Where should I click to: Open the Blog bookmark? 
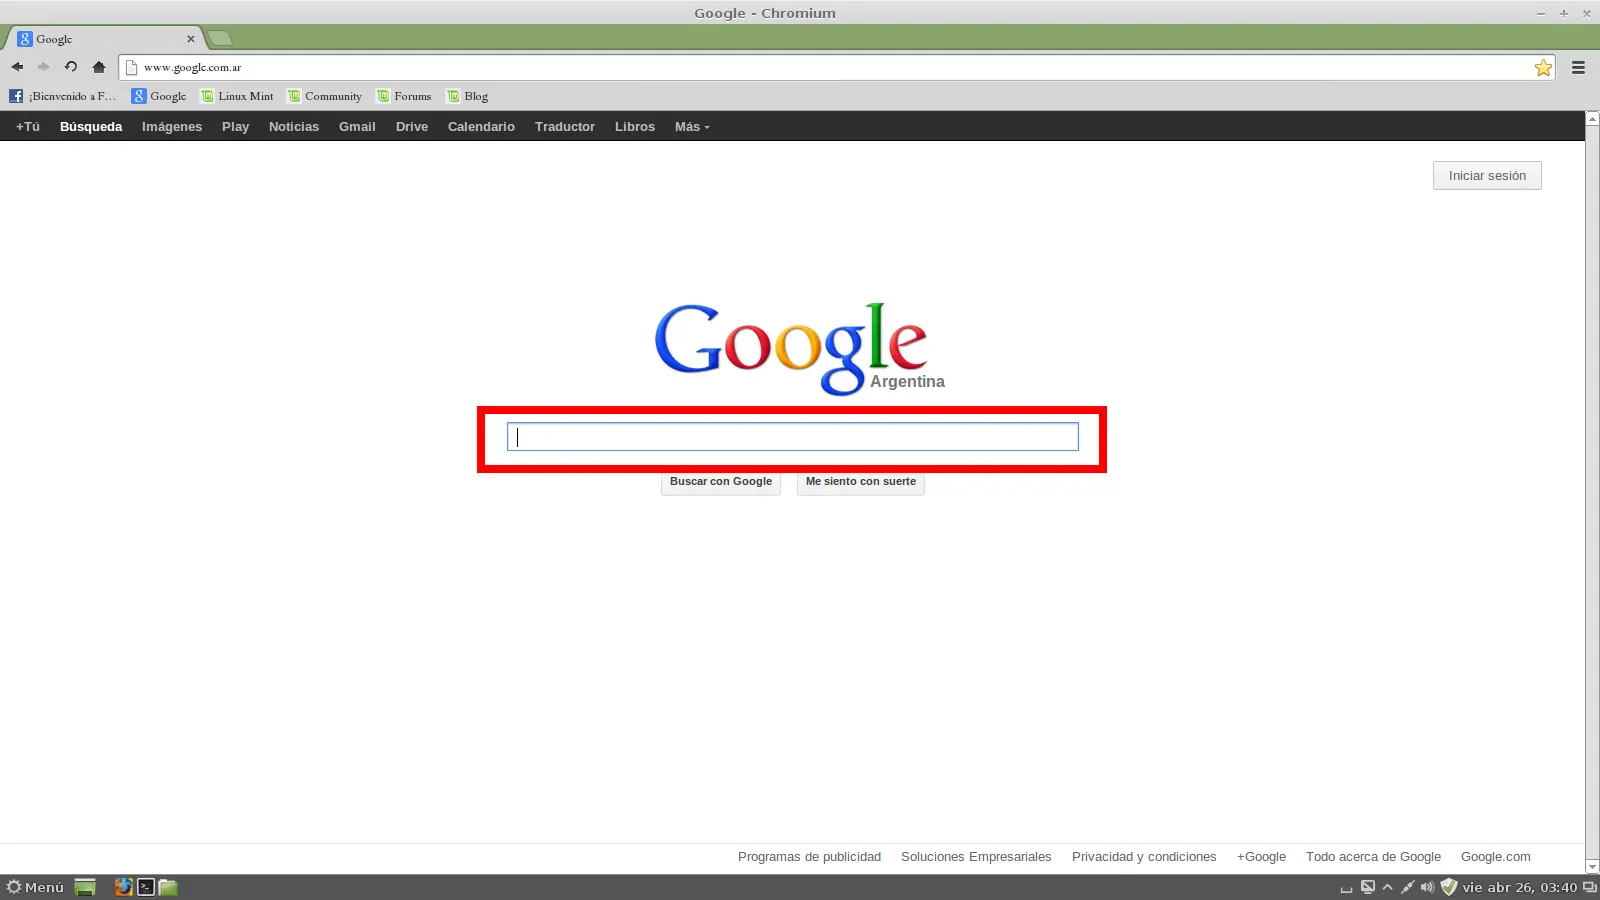[468, 96]
